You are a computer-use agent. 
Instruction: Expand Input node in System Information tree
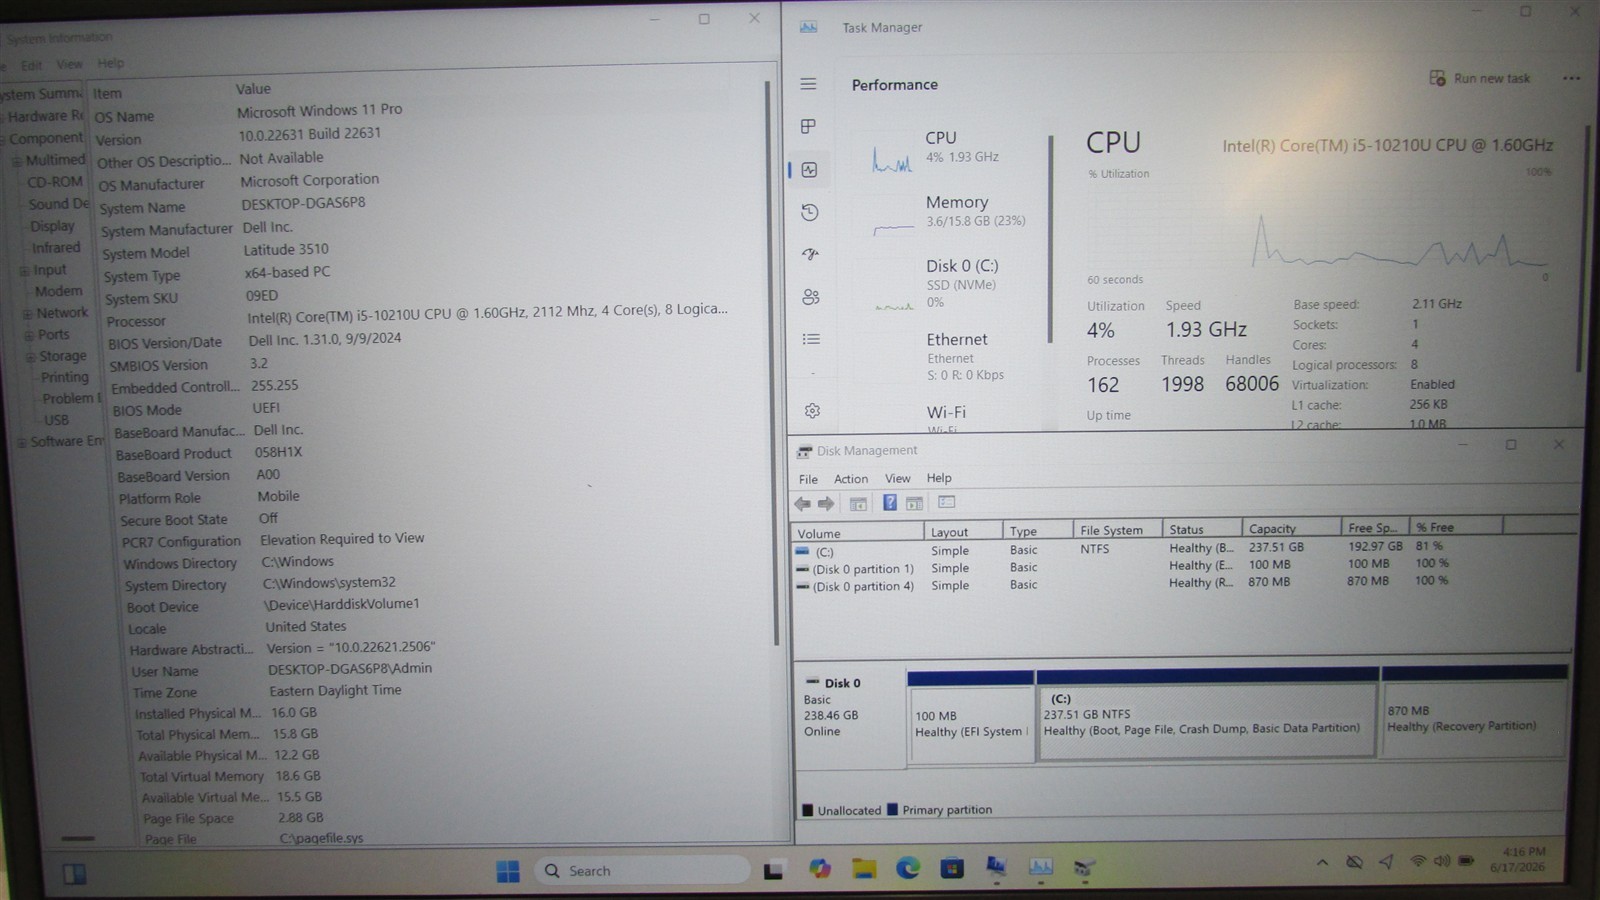pos(24,270)
